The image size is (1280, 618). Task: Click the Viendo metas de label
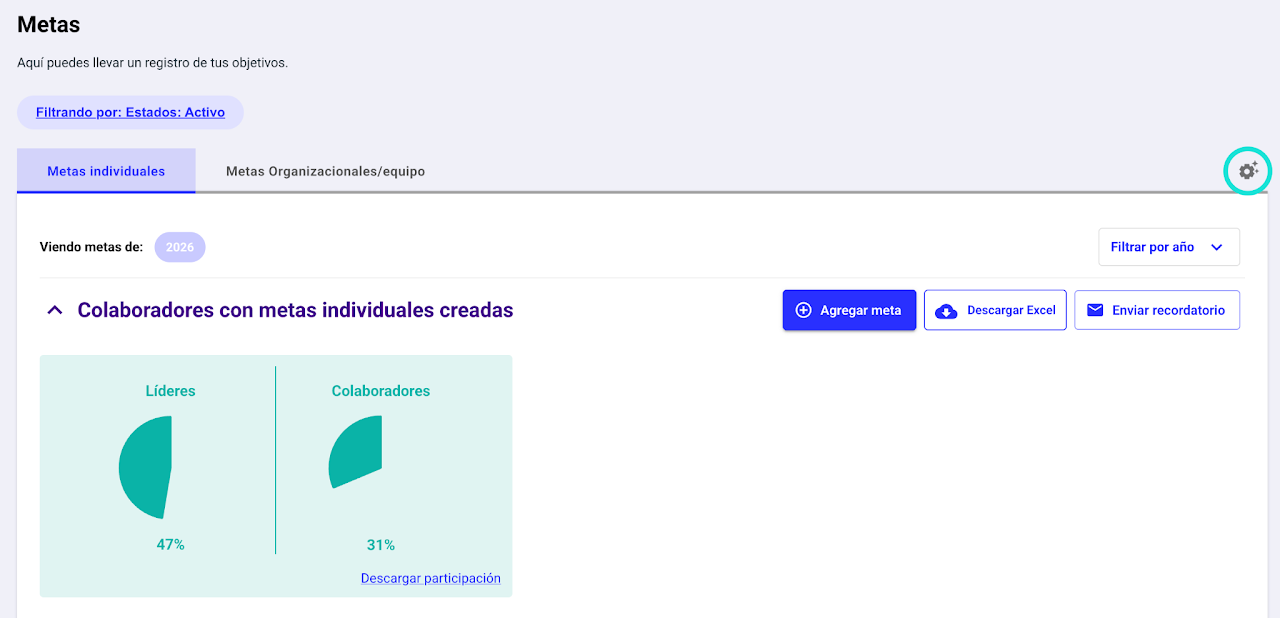(x=91, y=247)
